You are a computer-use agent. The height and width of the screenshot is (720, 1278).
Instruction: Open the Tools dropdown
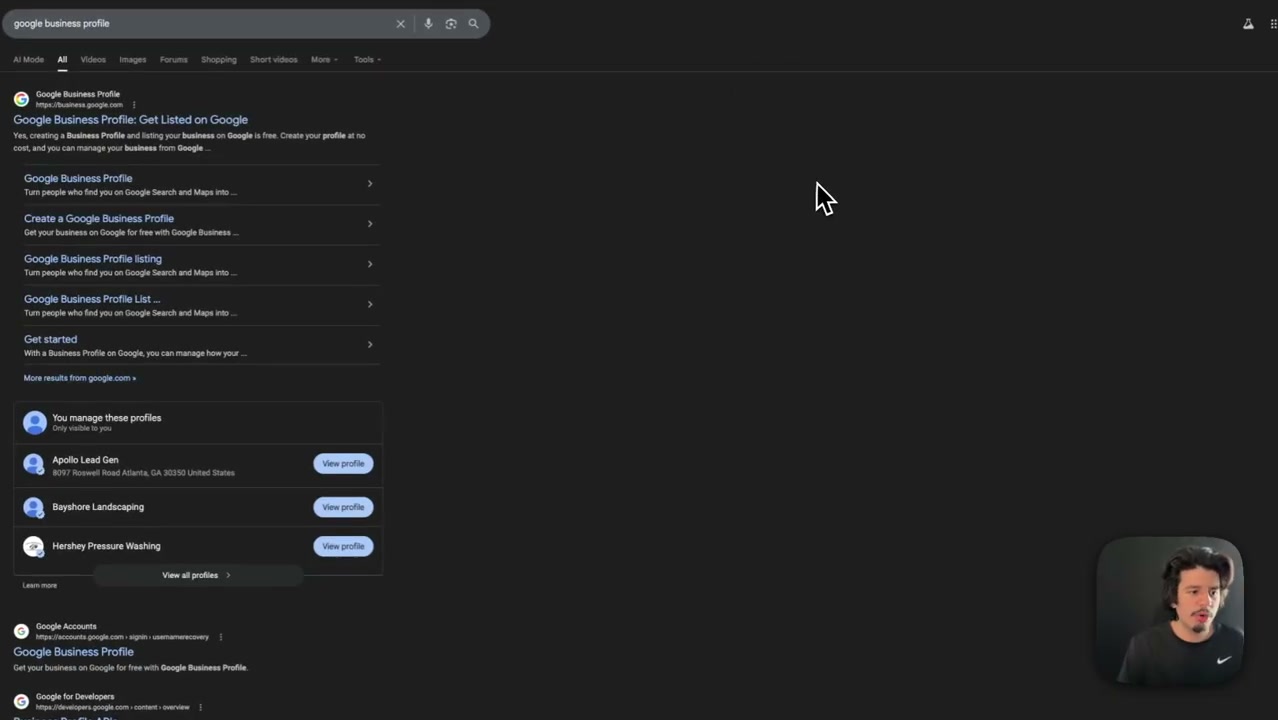tap(367, 60)
